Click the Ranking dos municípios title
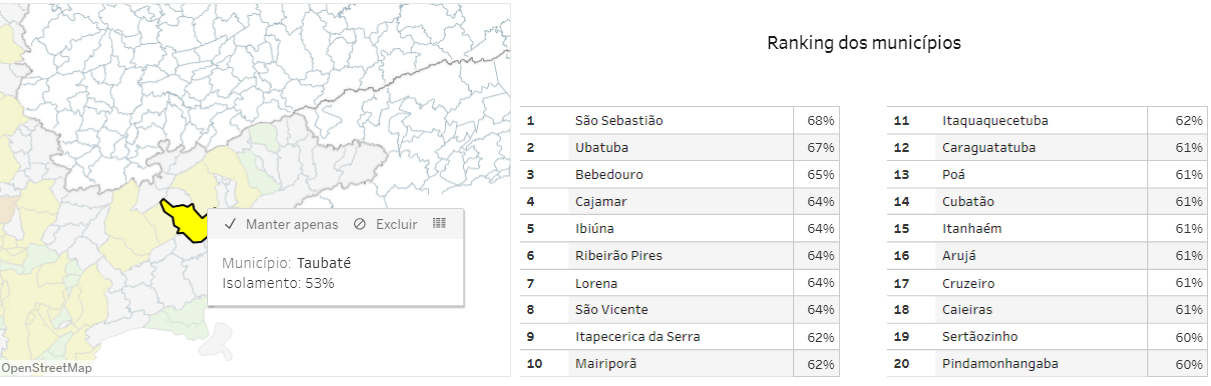This screenshot has height=386, width=1211. (x=864, y=43)
